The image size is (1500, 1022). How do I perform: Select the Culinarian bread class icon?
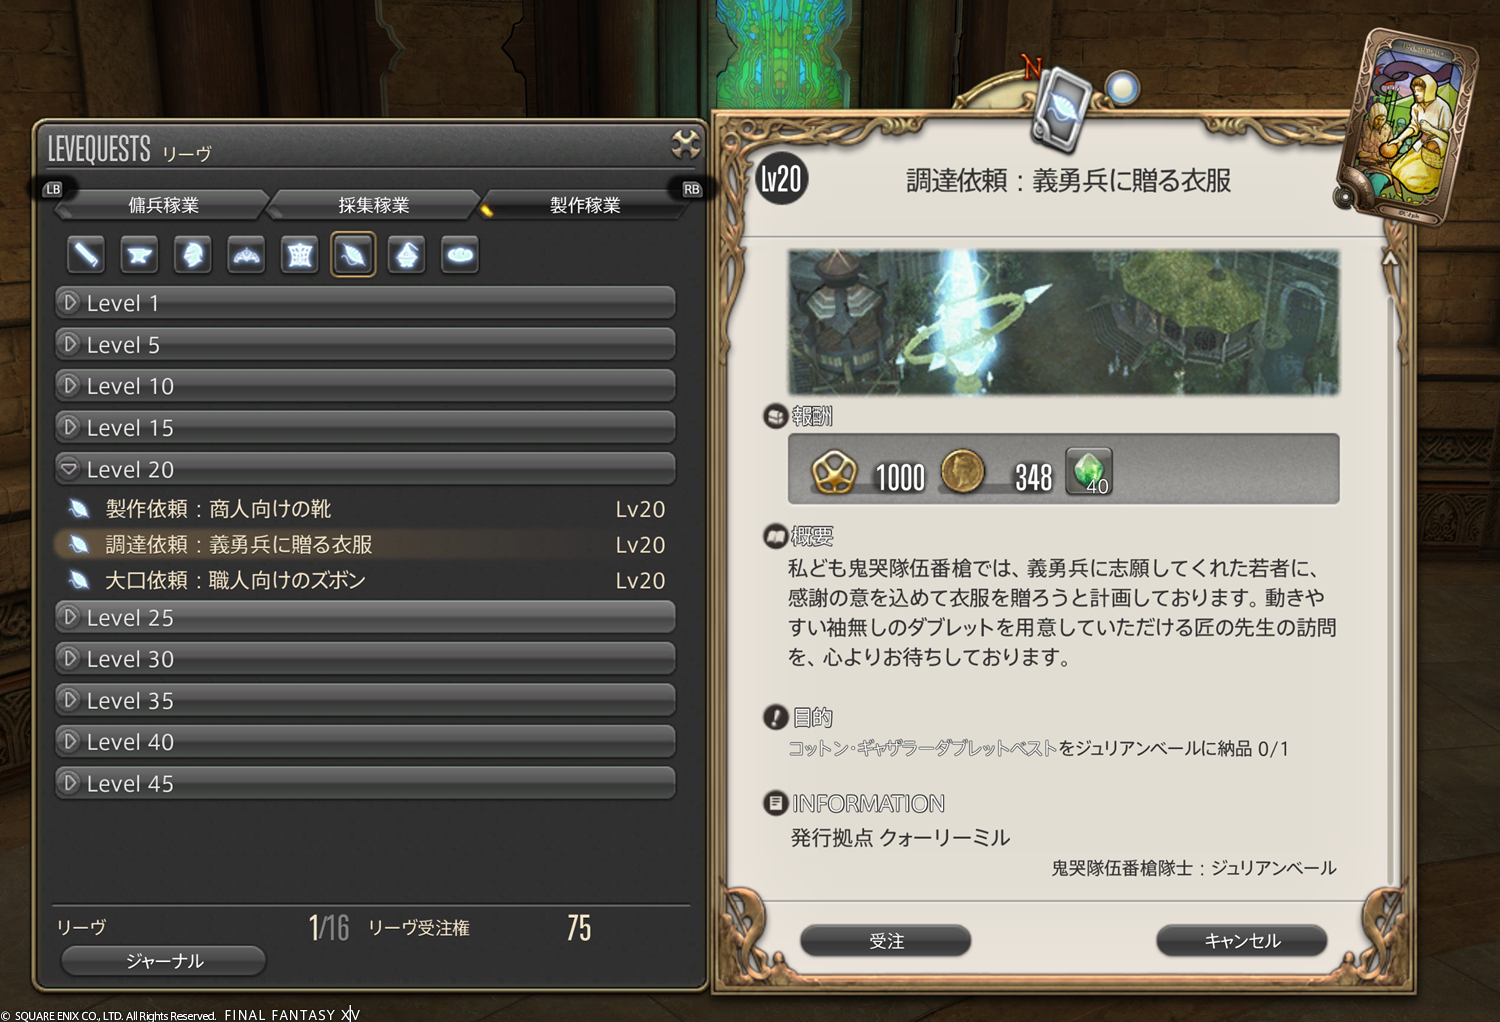tap(460, 255)
